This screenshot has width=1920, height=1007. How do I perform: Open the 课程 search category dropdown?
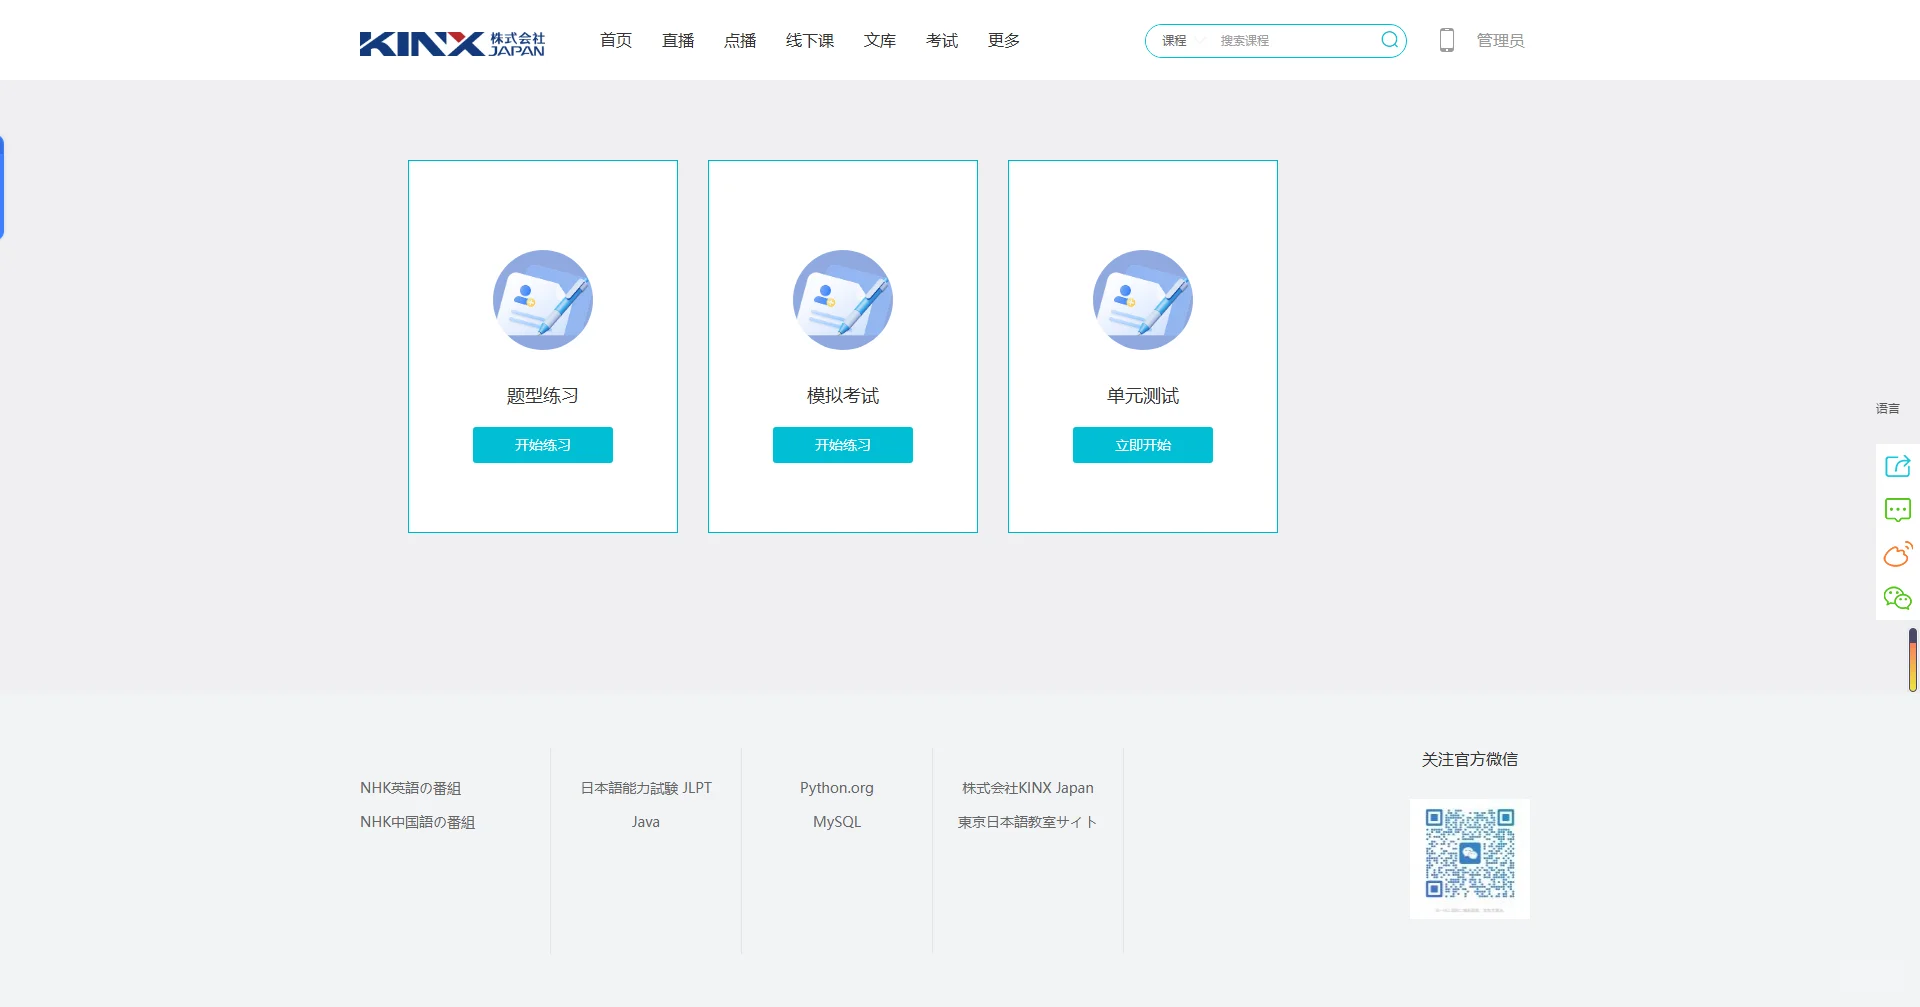tap(1184, 40)
